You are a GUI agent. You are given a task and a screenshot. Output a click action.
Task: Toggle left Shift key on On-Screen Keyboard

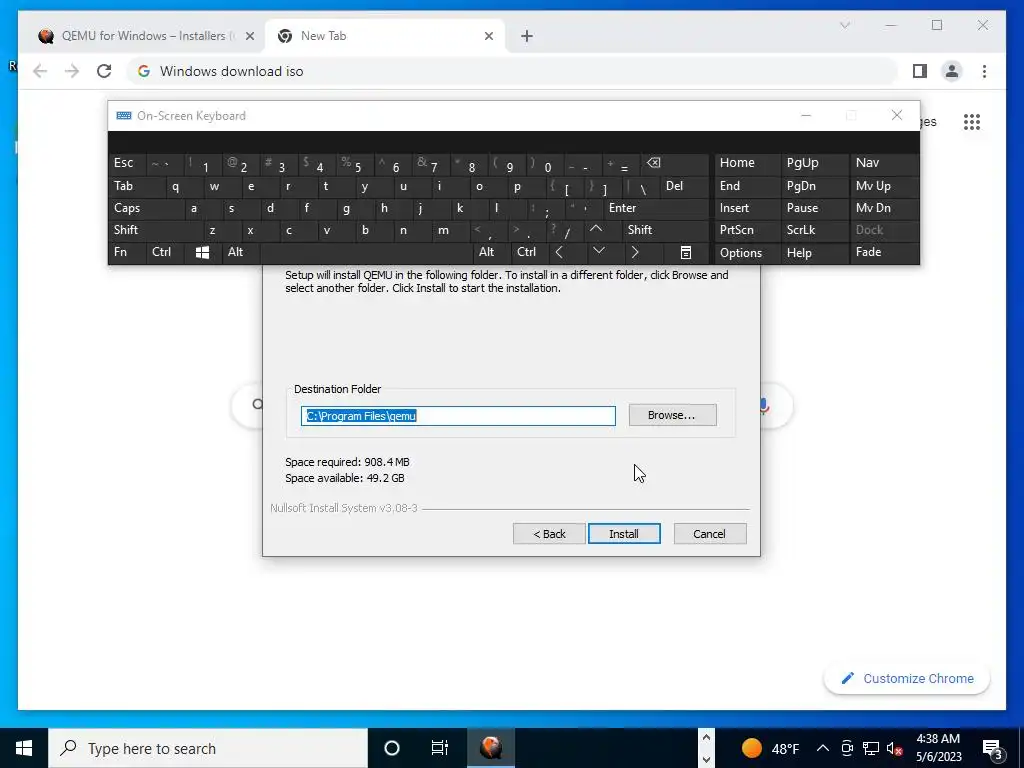pyautogui.click(x=156, y=230)
